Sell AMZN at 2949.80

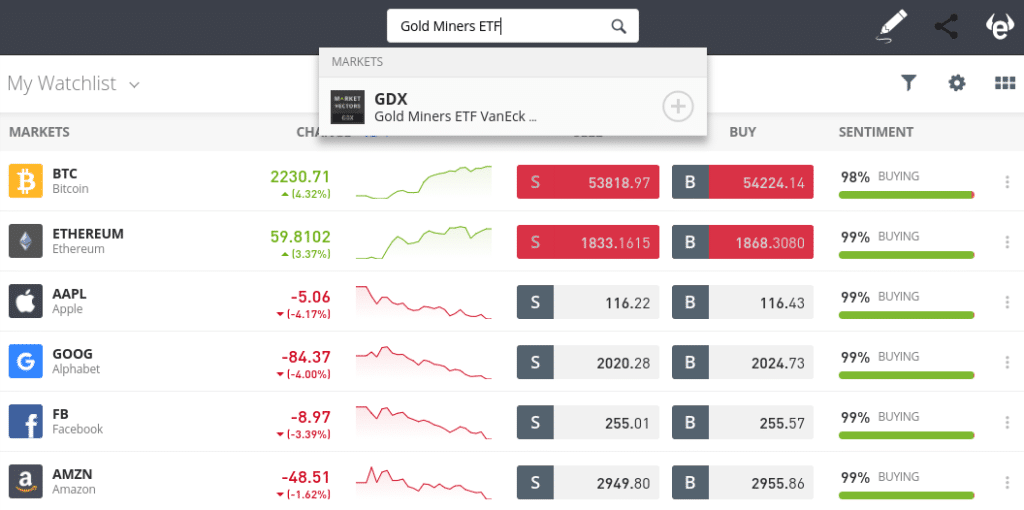(x=588, y=482)
